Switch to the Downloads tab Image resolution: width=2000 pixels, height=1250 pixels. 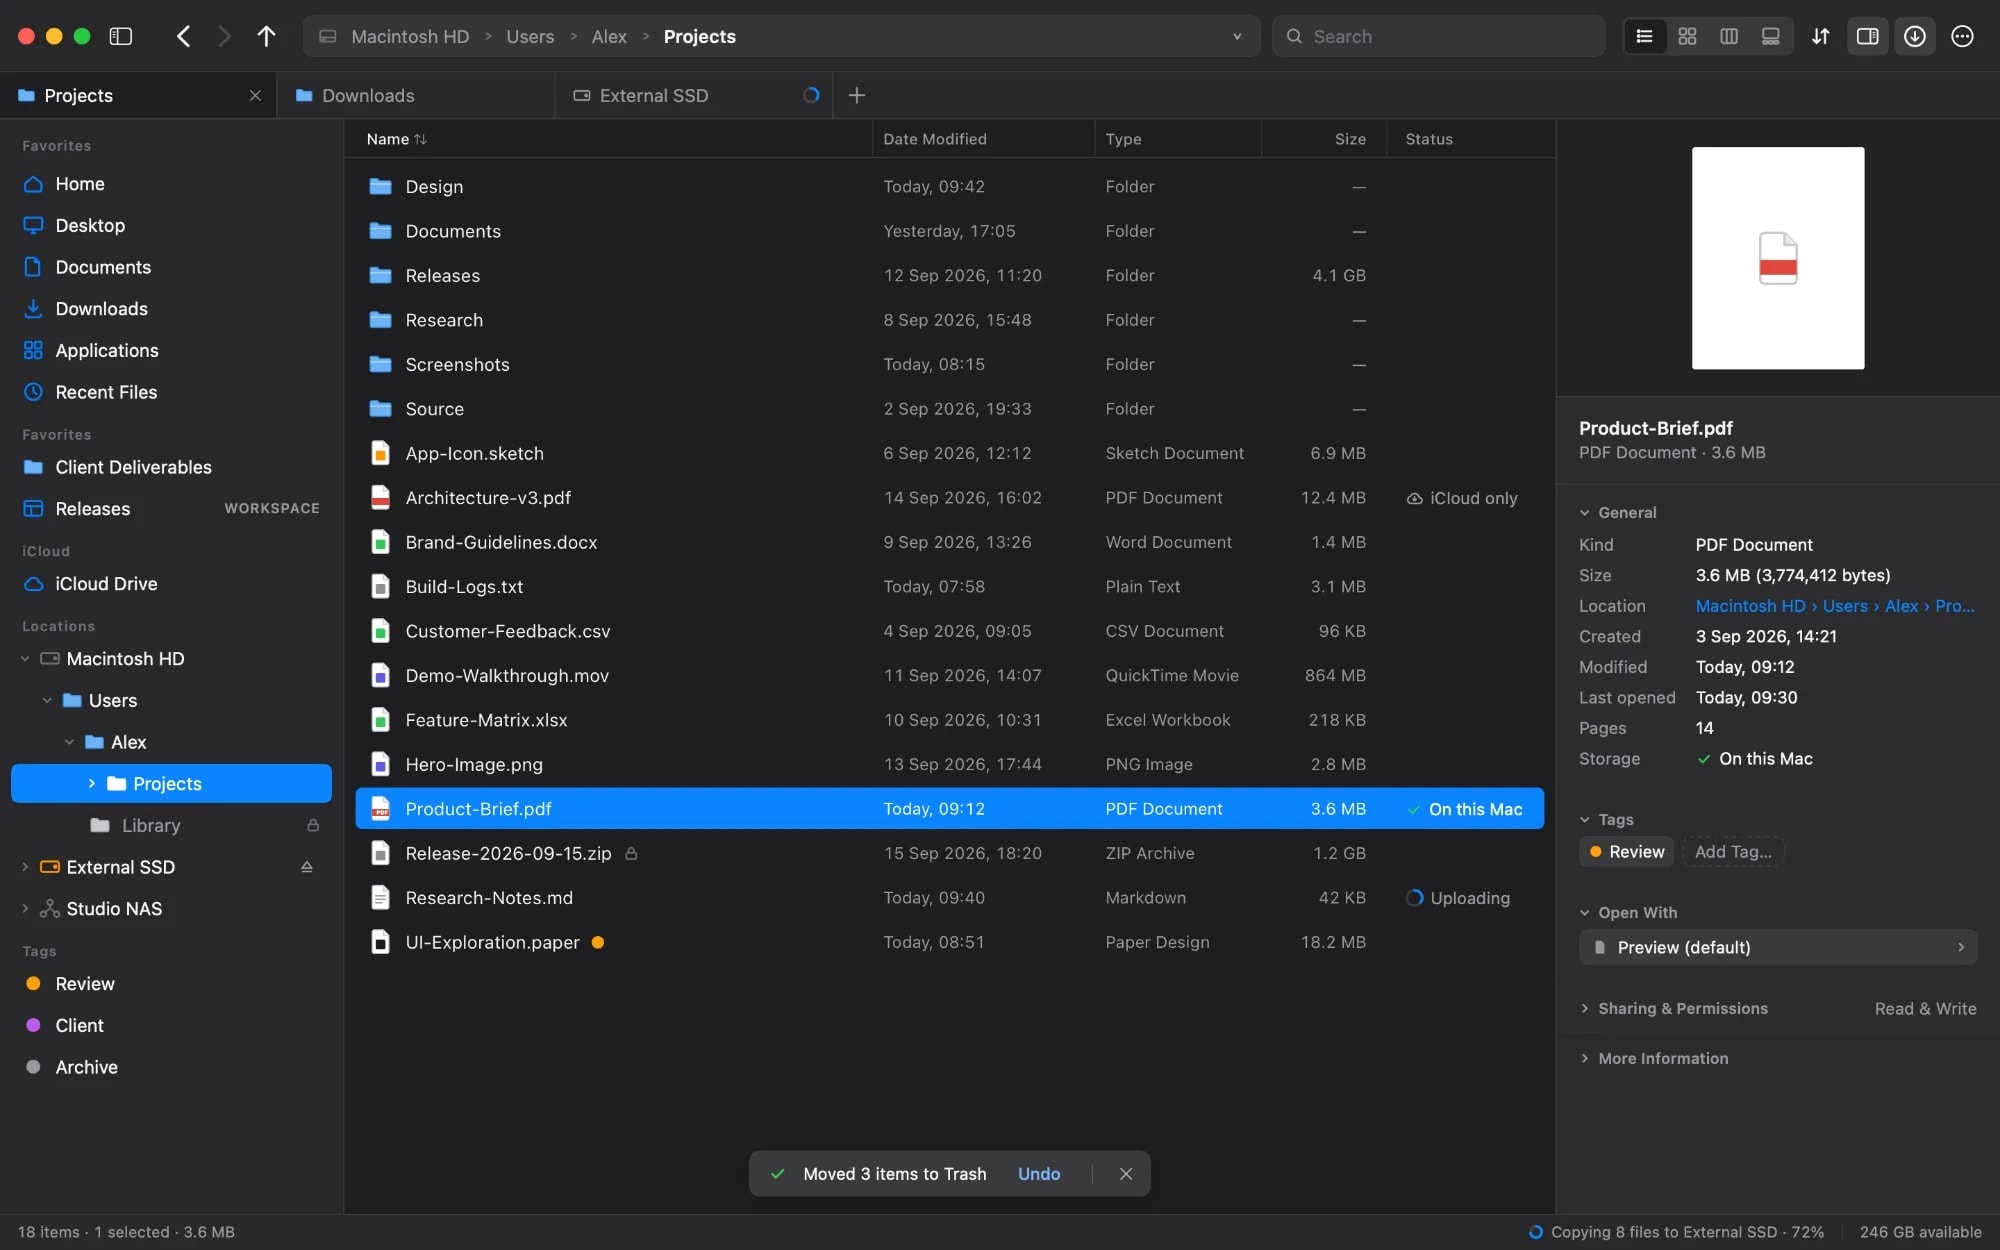pyautogui.click(x=416, y=95)
